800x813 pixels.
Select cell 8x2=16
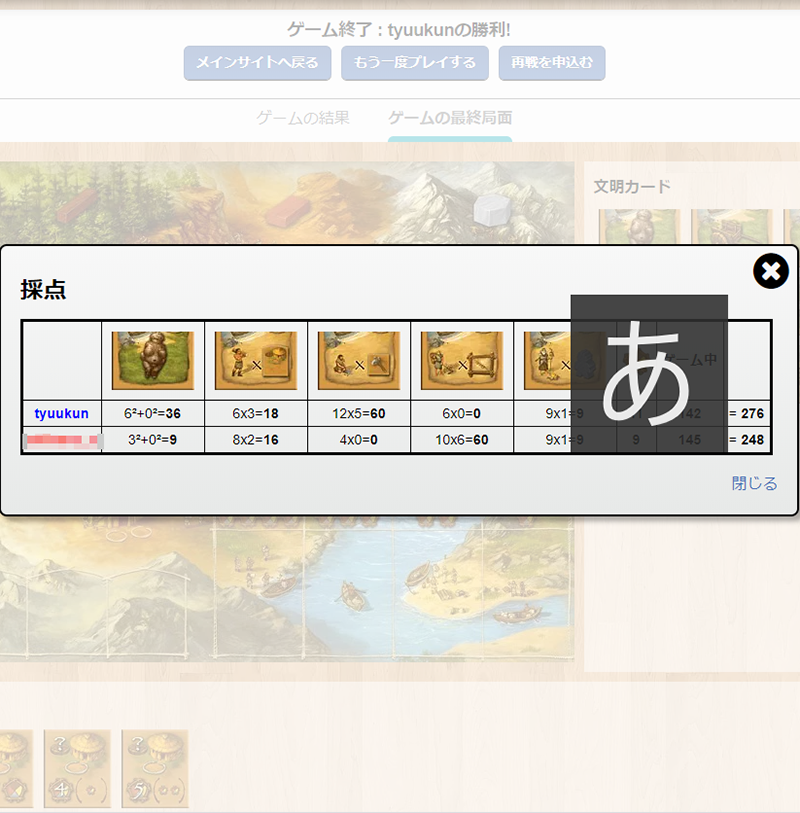(x=256, y=440)
